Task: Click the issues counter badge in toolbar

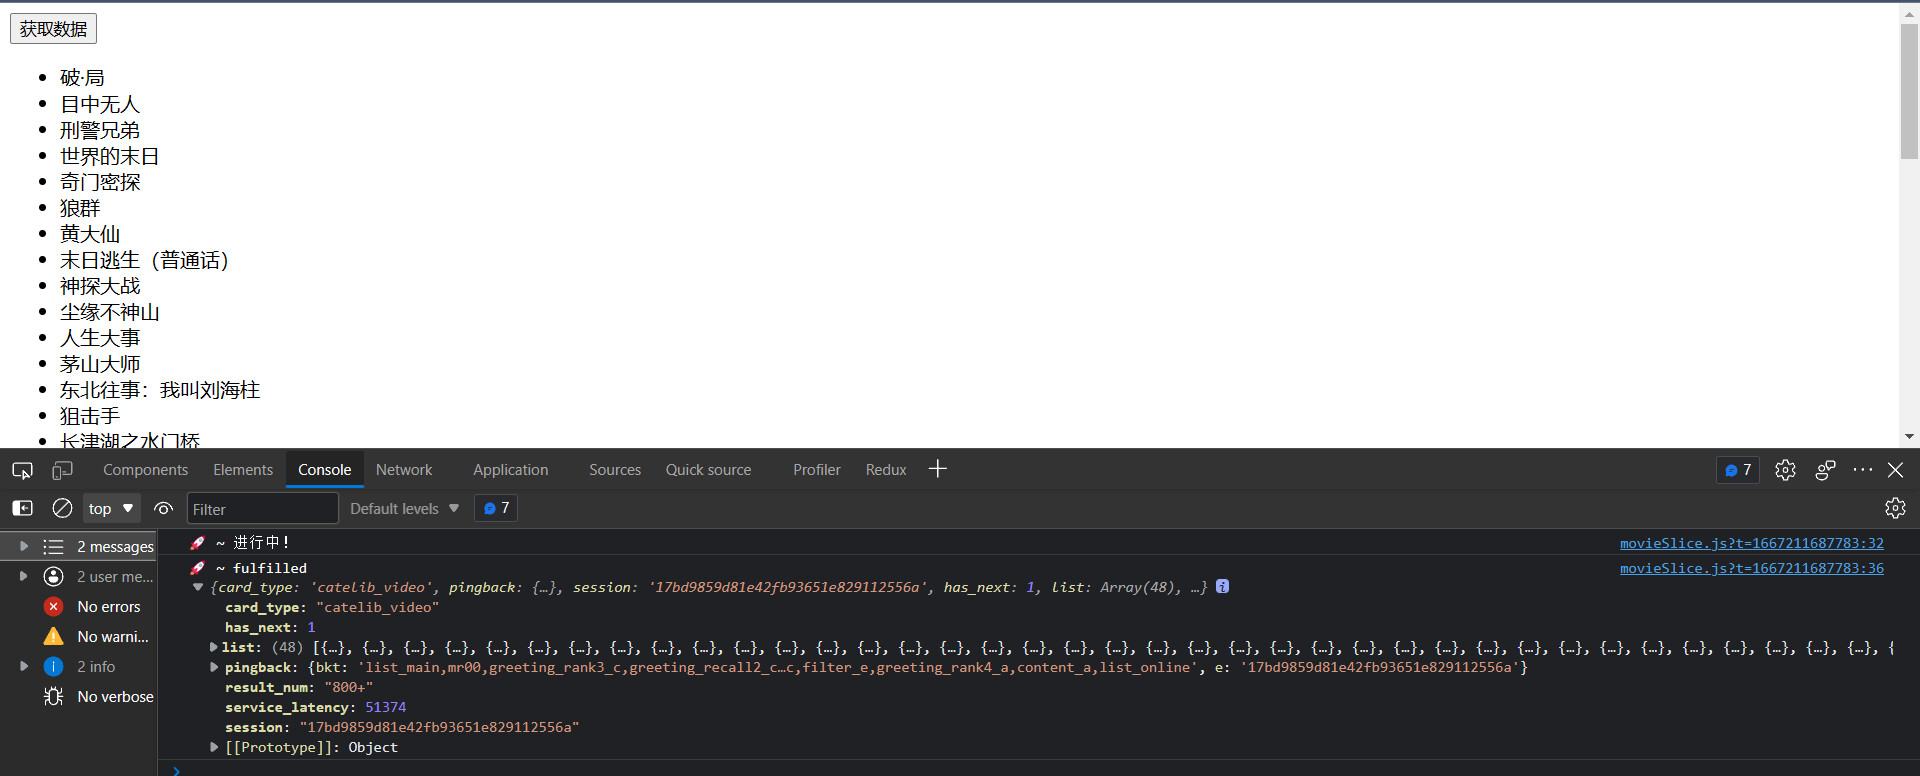Action: (1738, 470)
